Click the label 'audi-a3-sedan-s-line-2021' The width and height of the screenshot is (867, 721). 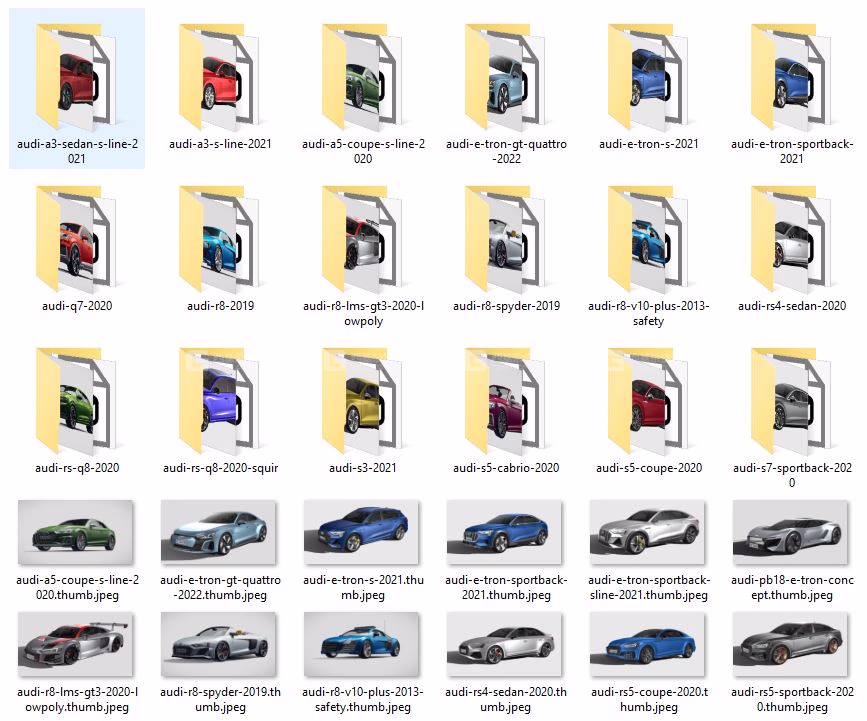[77, 151]
